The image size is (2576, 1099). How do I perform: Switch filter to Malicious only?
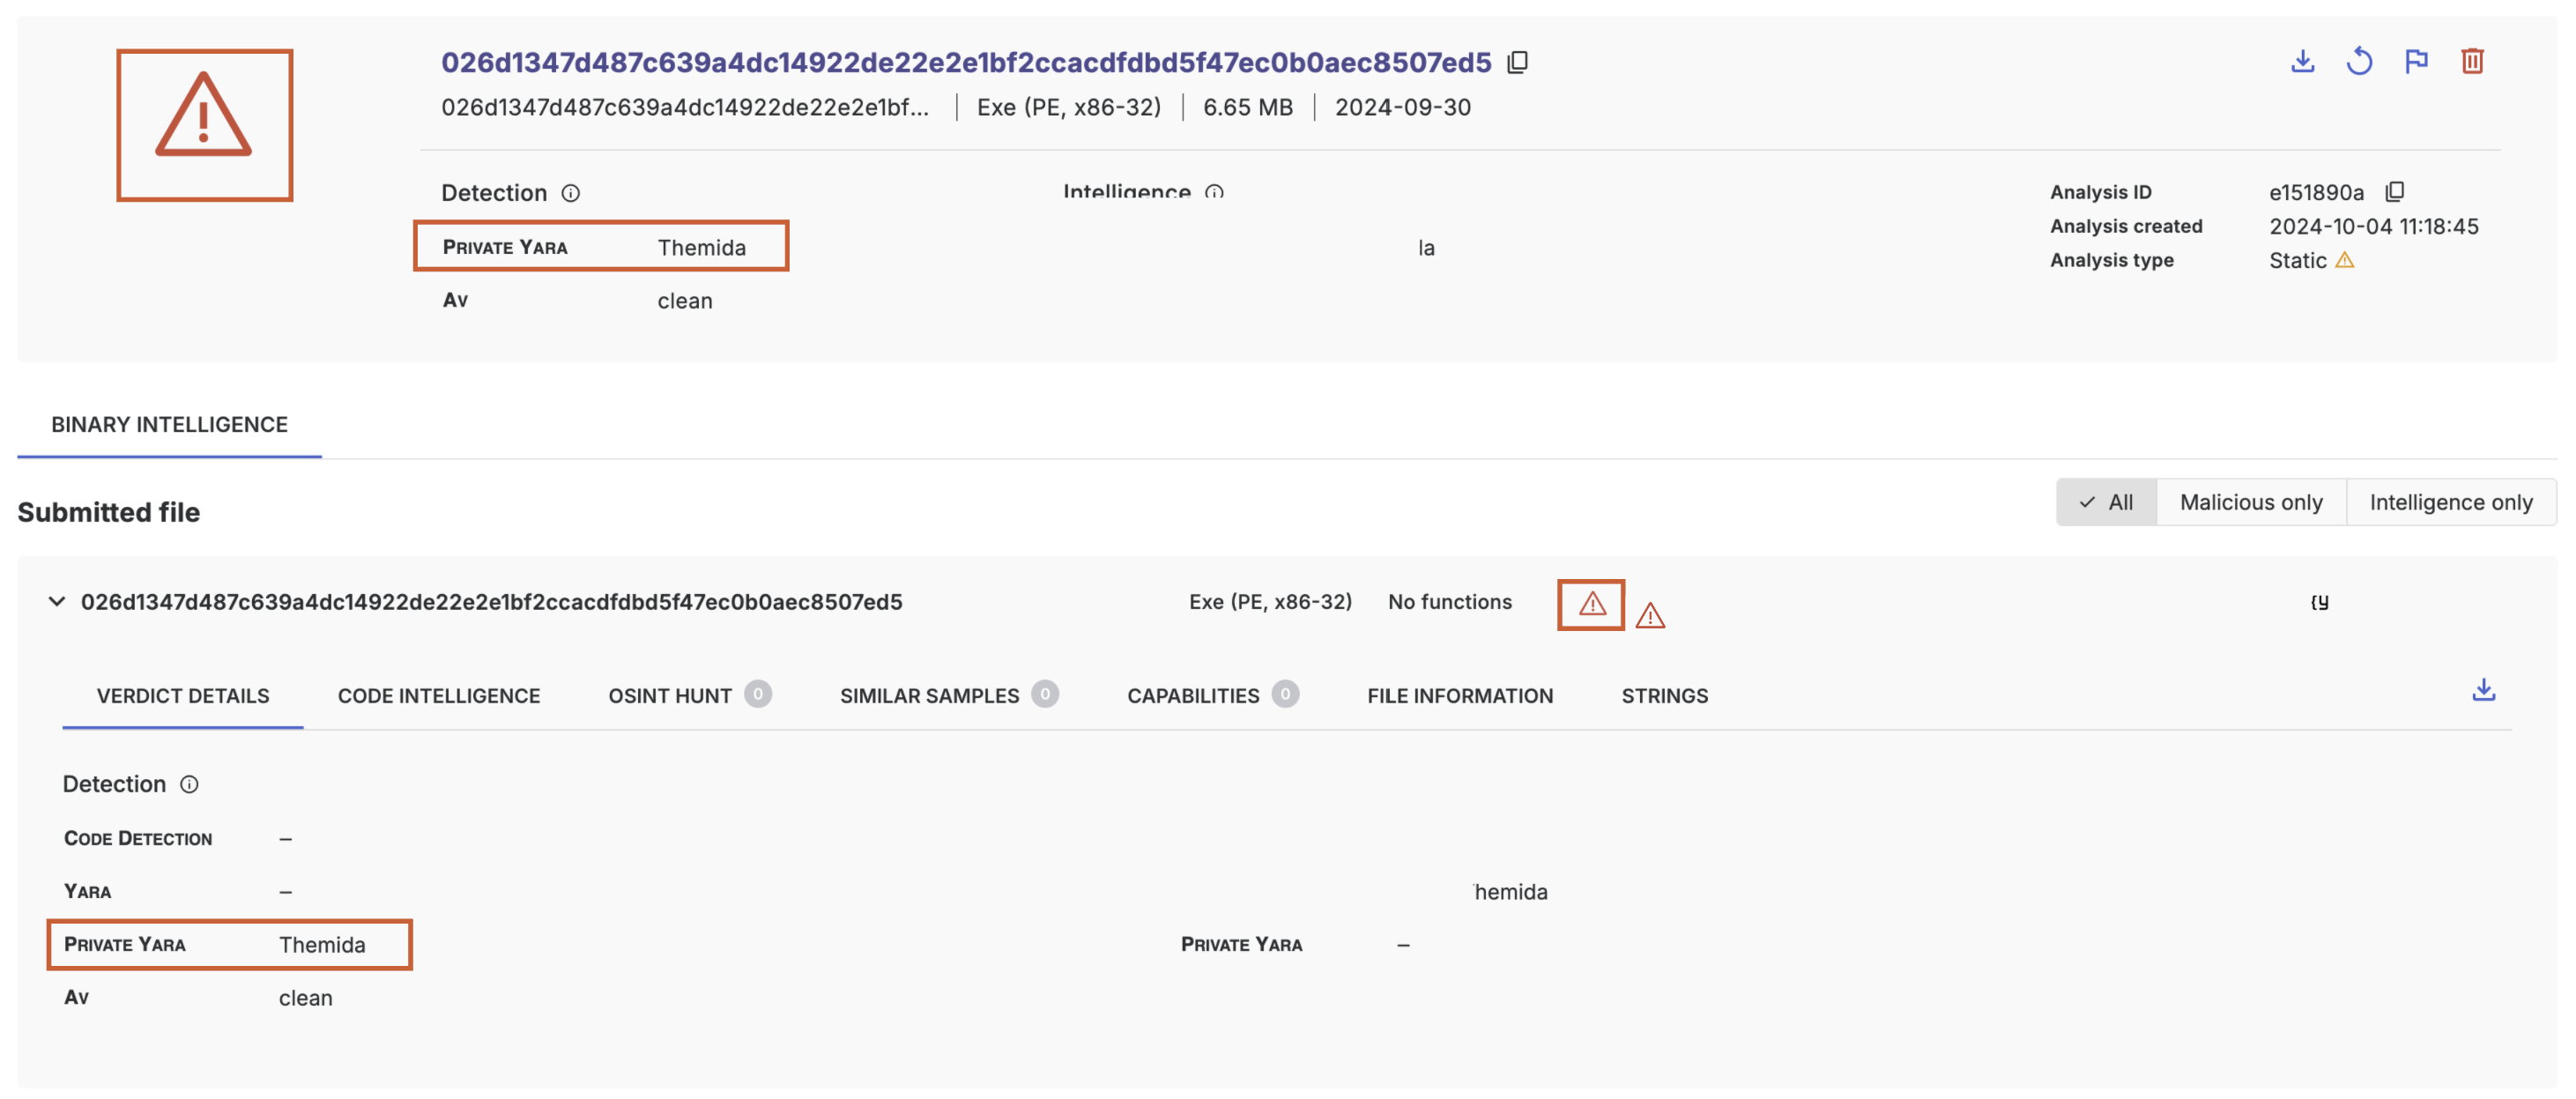coord(2250,502)
